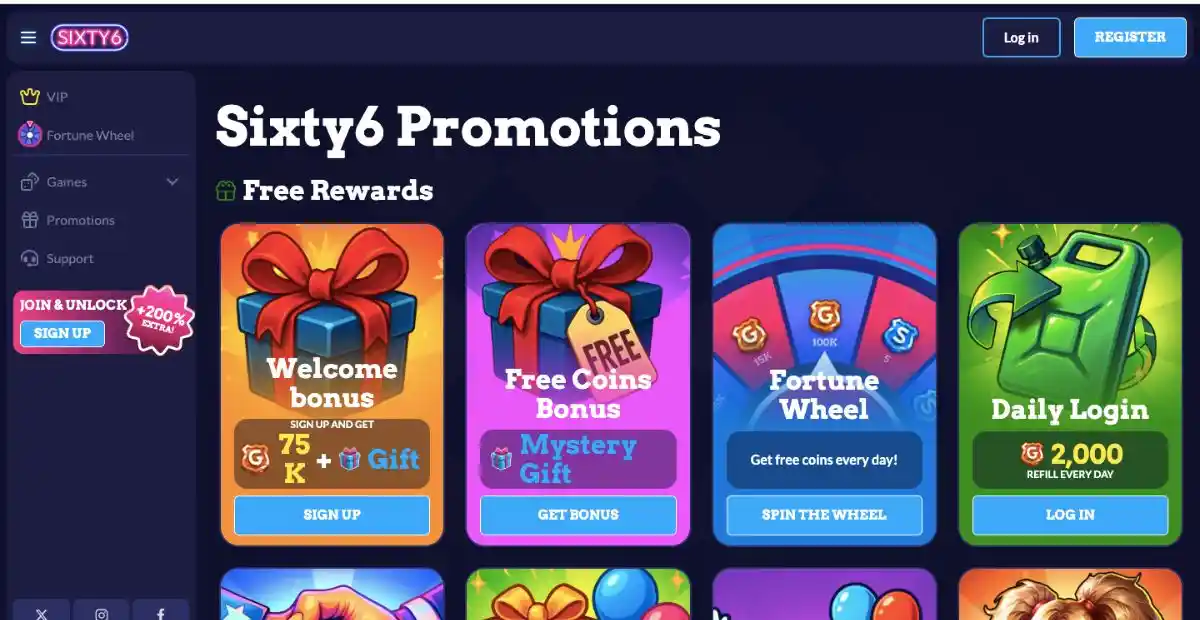Open the X (Twitter) social icon
The width and height of the screenshot is (1200, 620).
(x=41, y=613)
